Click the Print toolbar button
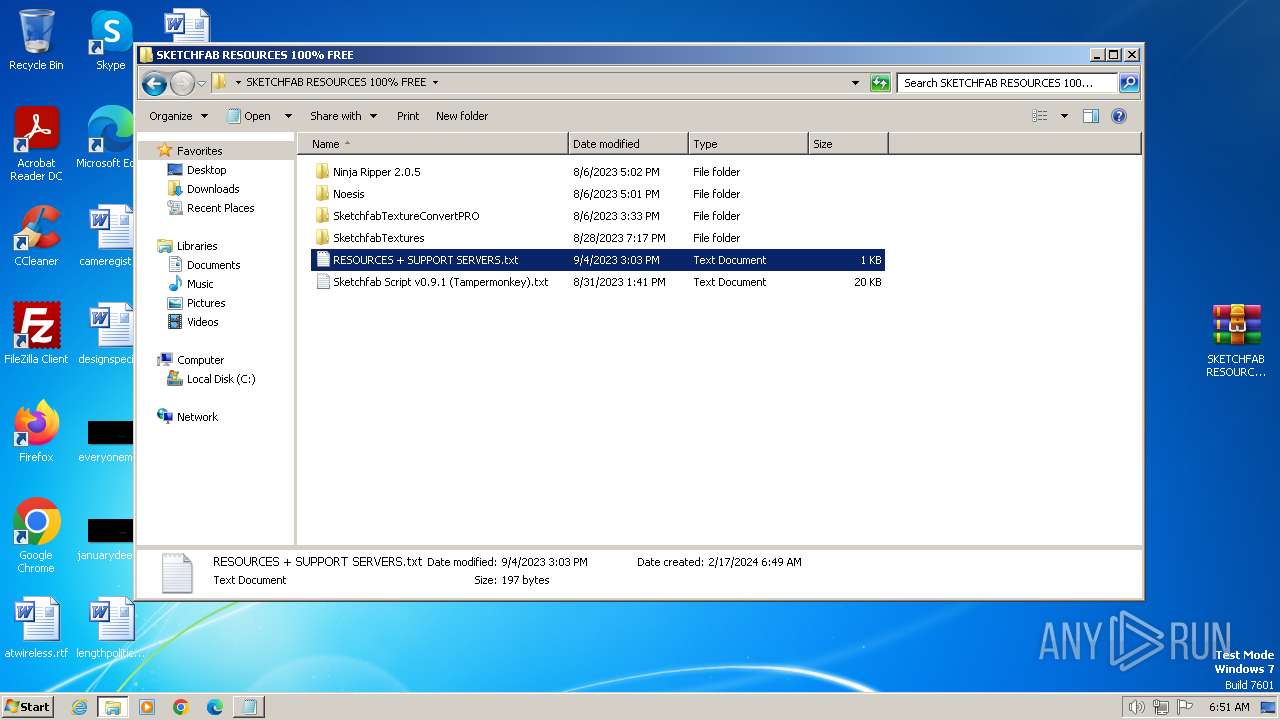This screenshot has height=720, width=1280. pyautogui.click(x=408, y=116)
